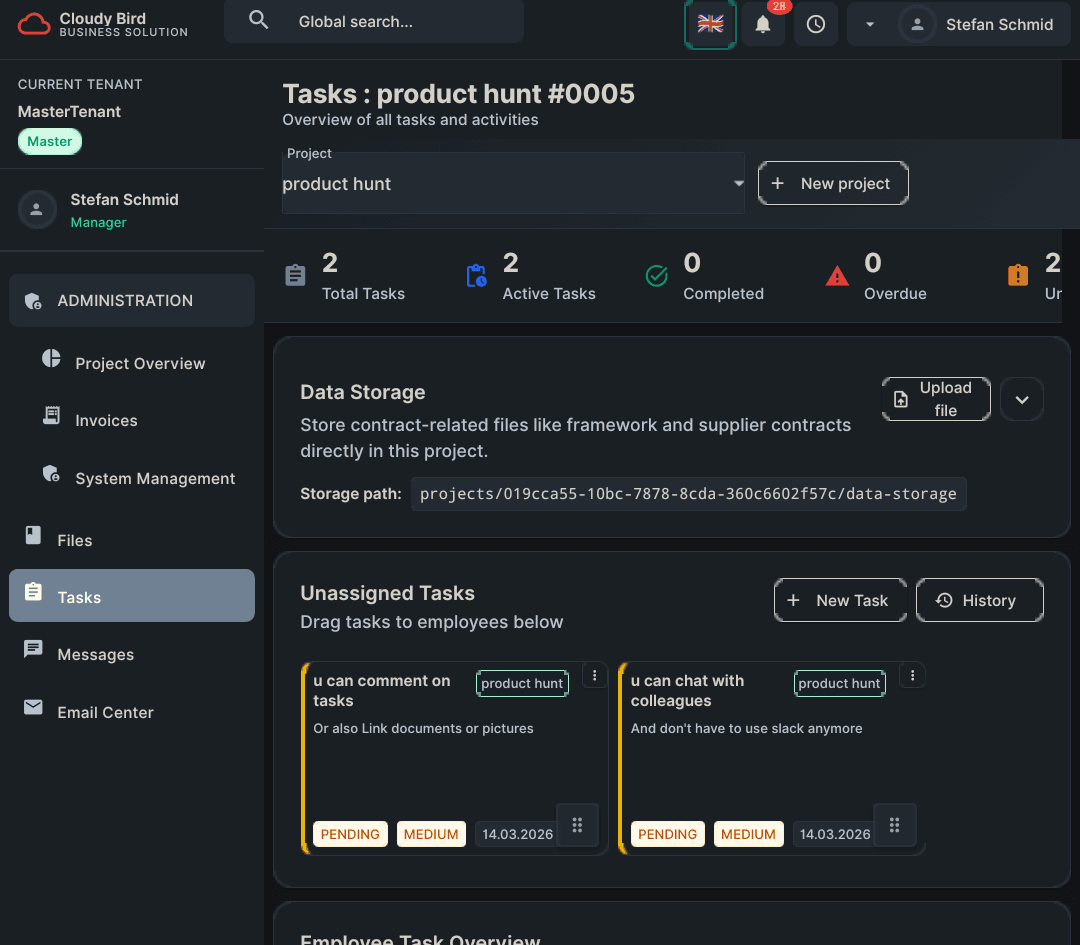This screenshot has height=945, width=1080.
Task: Click the clock/history icon in the top bar
Action: coord(816,23)
